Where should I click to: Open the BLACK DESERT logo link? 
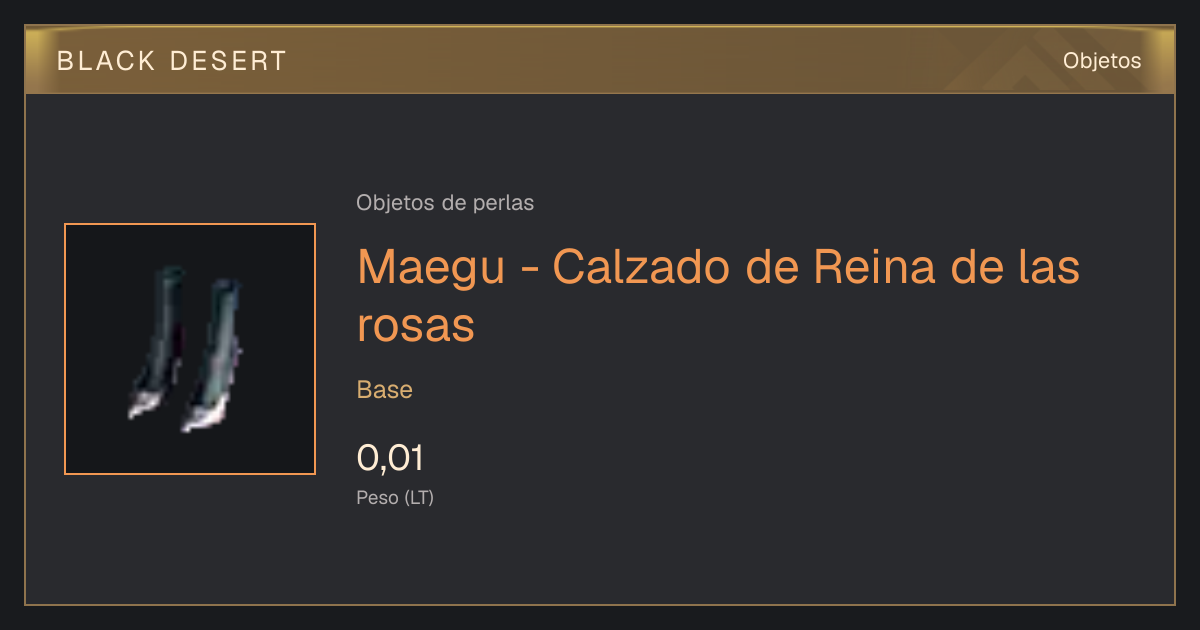pos(172,61)
